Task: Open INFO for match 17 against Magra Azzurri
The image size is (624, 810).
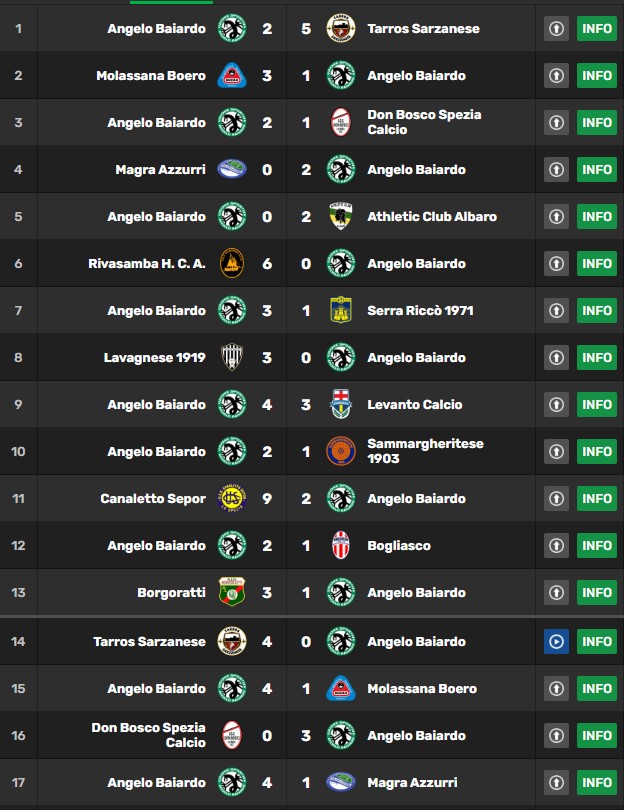Action: pyautogui.click(x=597, y=783)
